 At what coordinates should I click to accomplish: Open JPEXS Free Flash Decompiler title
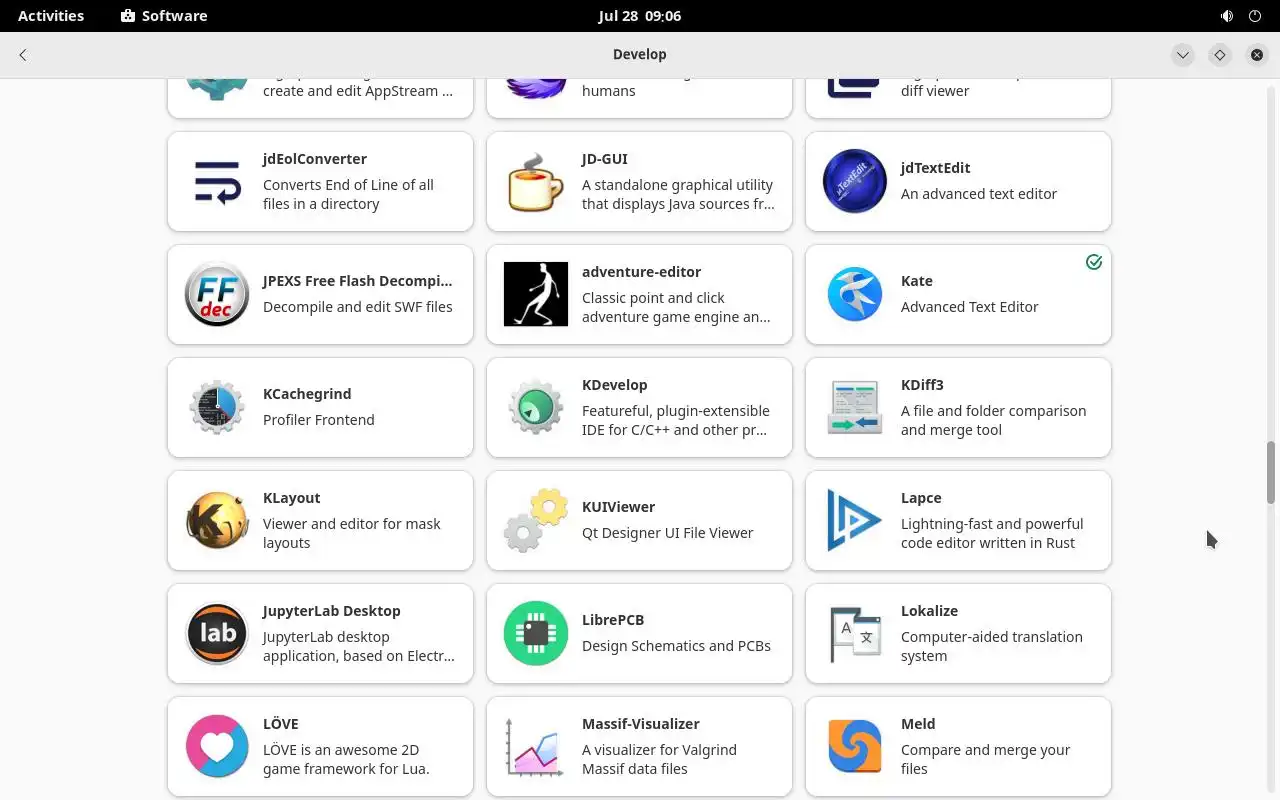(357, 281)
